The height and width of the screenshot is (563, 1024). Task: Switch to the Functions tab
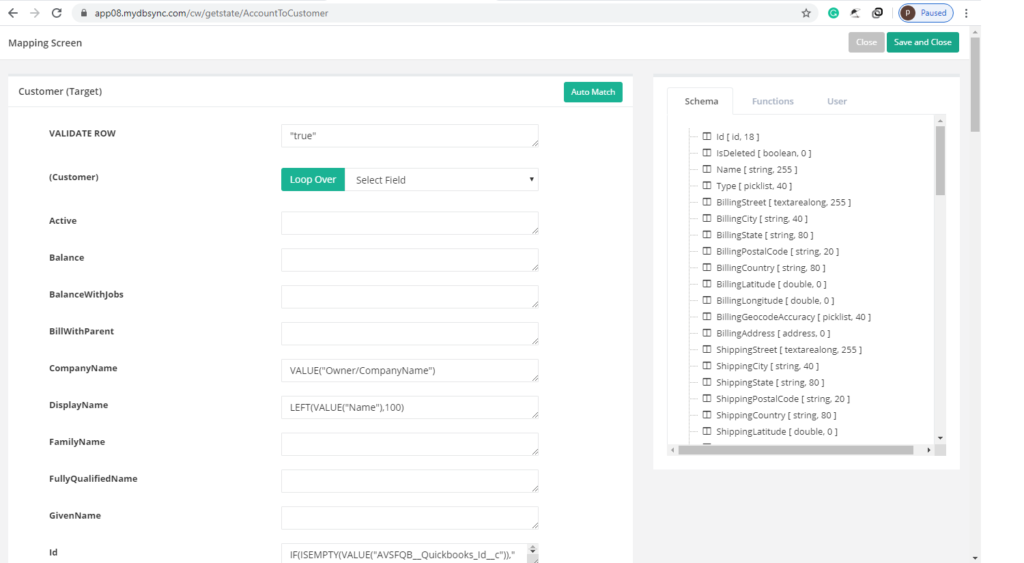[x=772, y=101]
